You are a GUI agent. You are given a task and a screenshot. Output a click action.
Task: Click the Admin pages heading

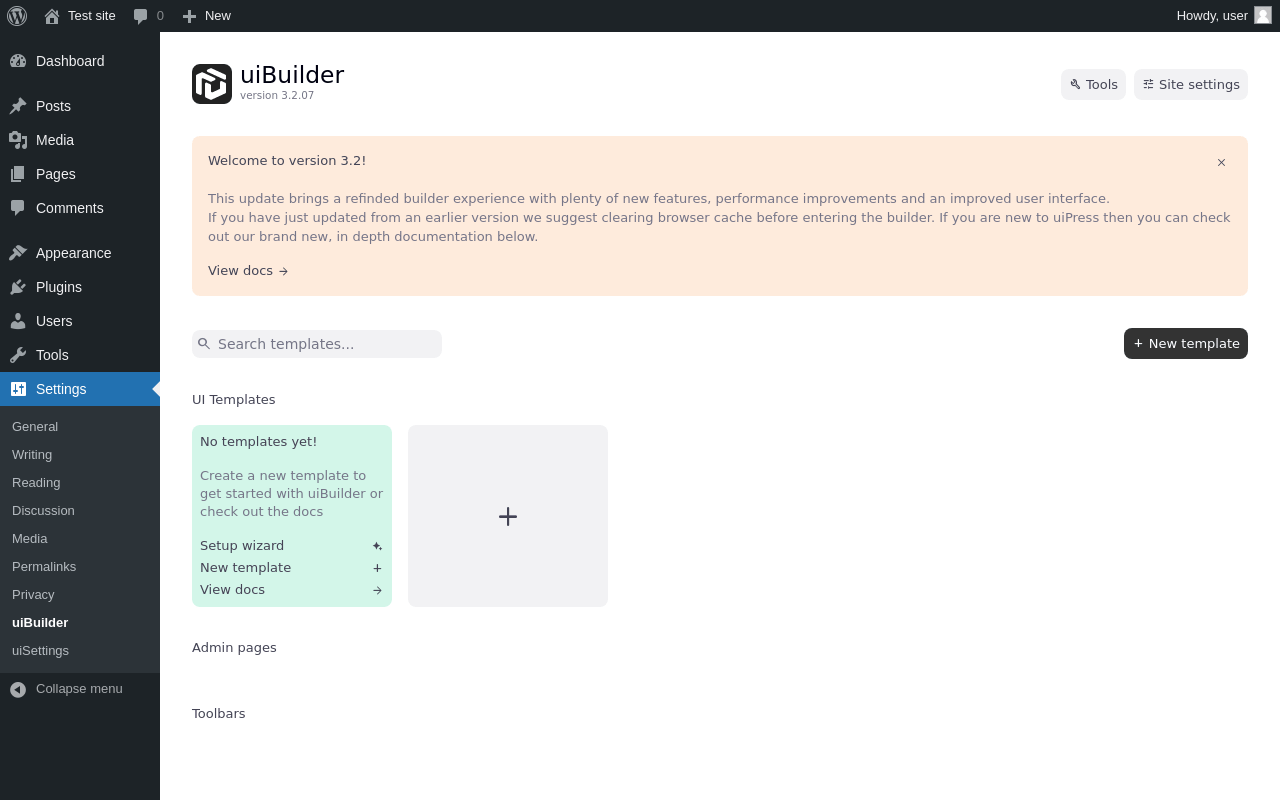pos(234,648)
